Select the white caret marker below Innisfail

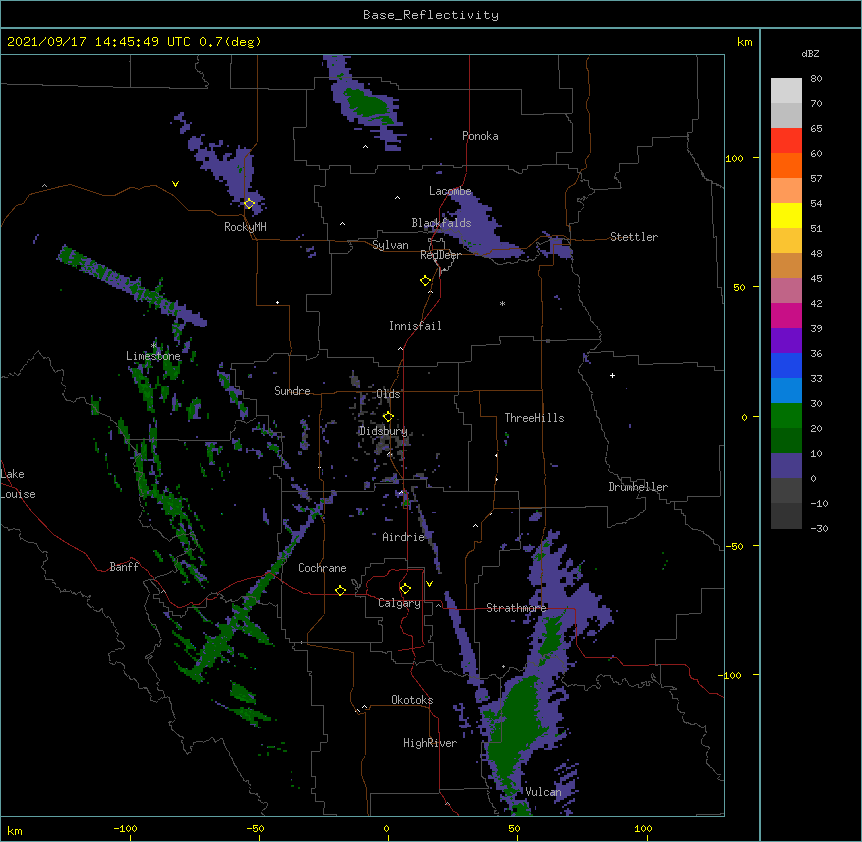(x=400, y=348)
